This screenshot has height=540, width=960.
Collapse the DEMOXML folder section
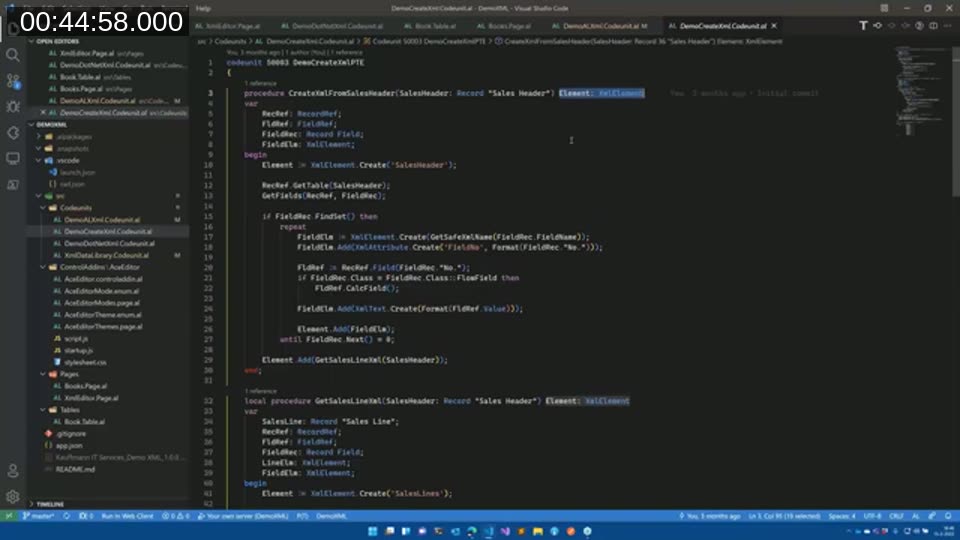pyautogui.click(x=51, y=124)
